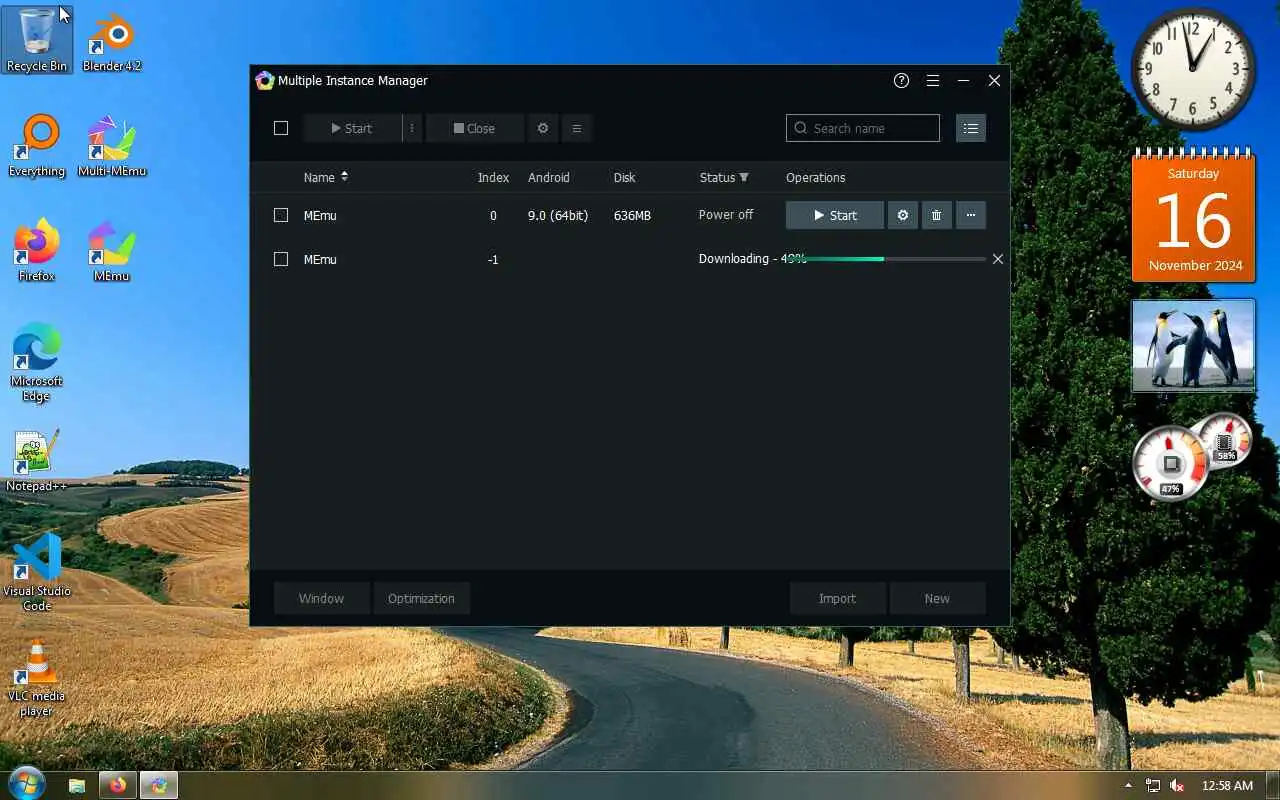Cancel the downloading MEmu instance
Image resolution: width=1280 pixels, height=800 pixels.
[x=997, y=259]
